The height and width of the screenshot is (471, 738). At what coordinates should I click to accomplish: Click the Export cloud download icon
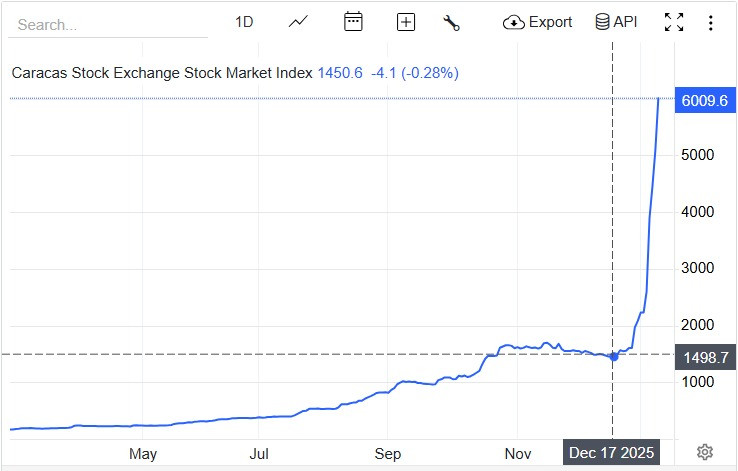click(513, 22)
